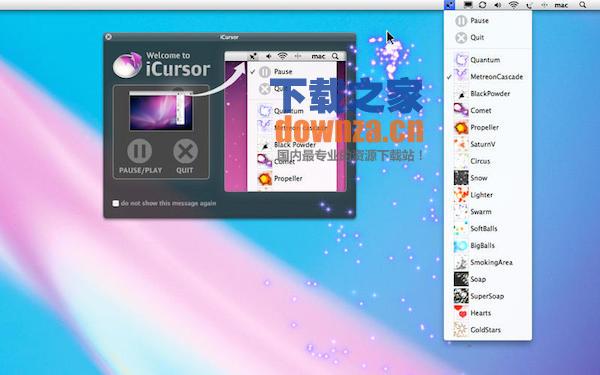The width and height of the screenshot is (600, 375).
Task: Select the SaturnV cursor effect
Action: [488, 144]
